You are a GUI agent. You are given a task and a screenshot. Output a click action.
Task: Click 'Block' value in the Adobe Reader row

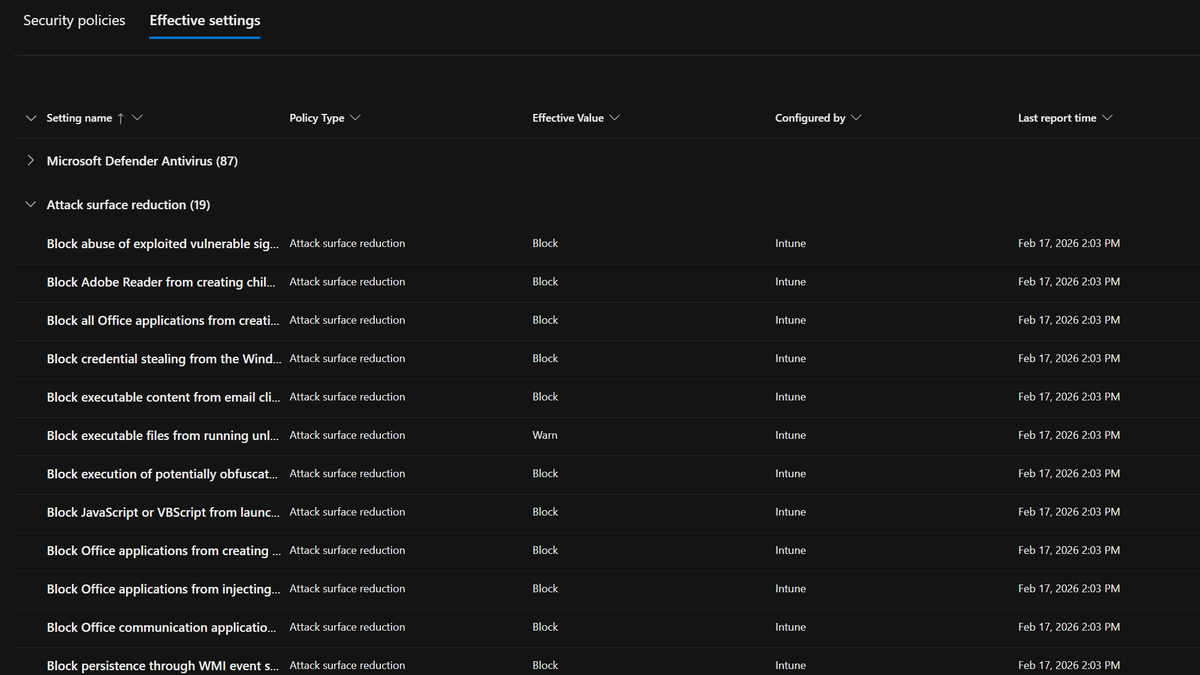[x=545, y=282]
